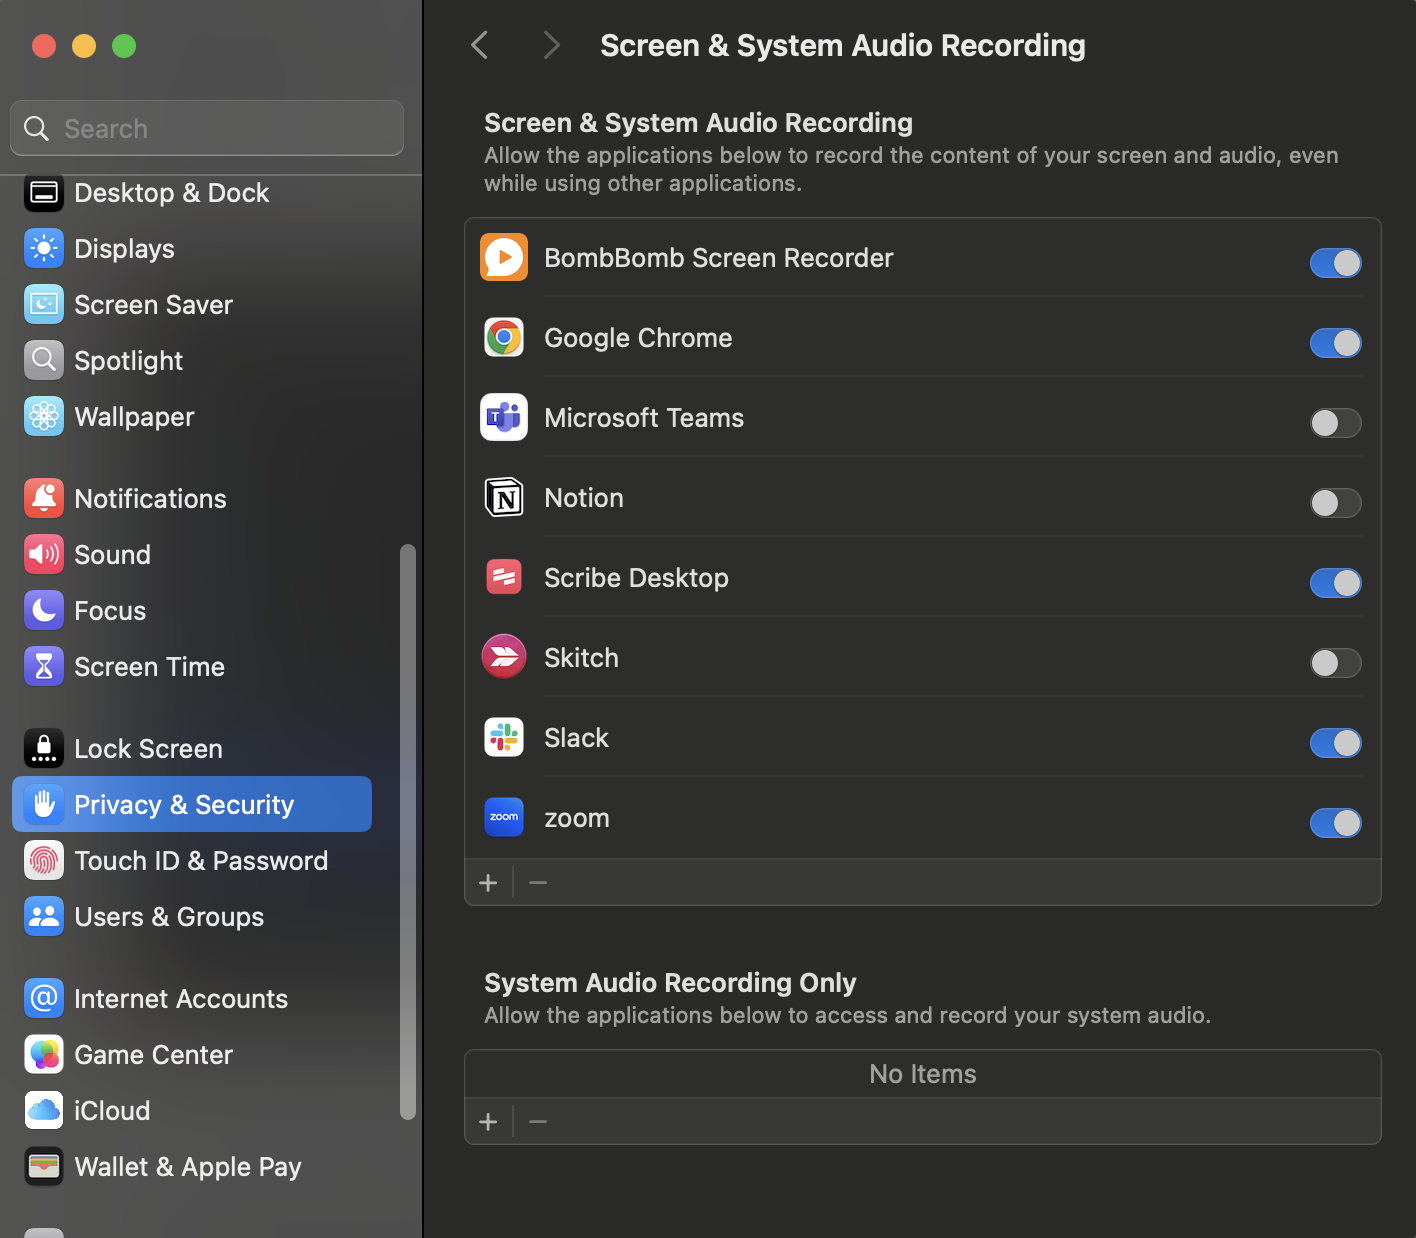Open Lock Screen settings in sidebar
1416x1238 pixels.
point(148,749)
